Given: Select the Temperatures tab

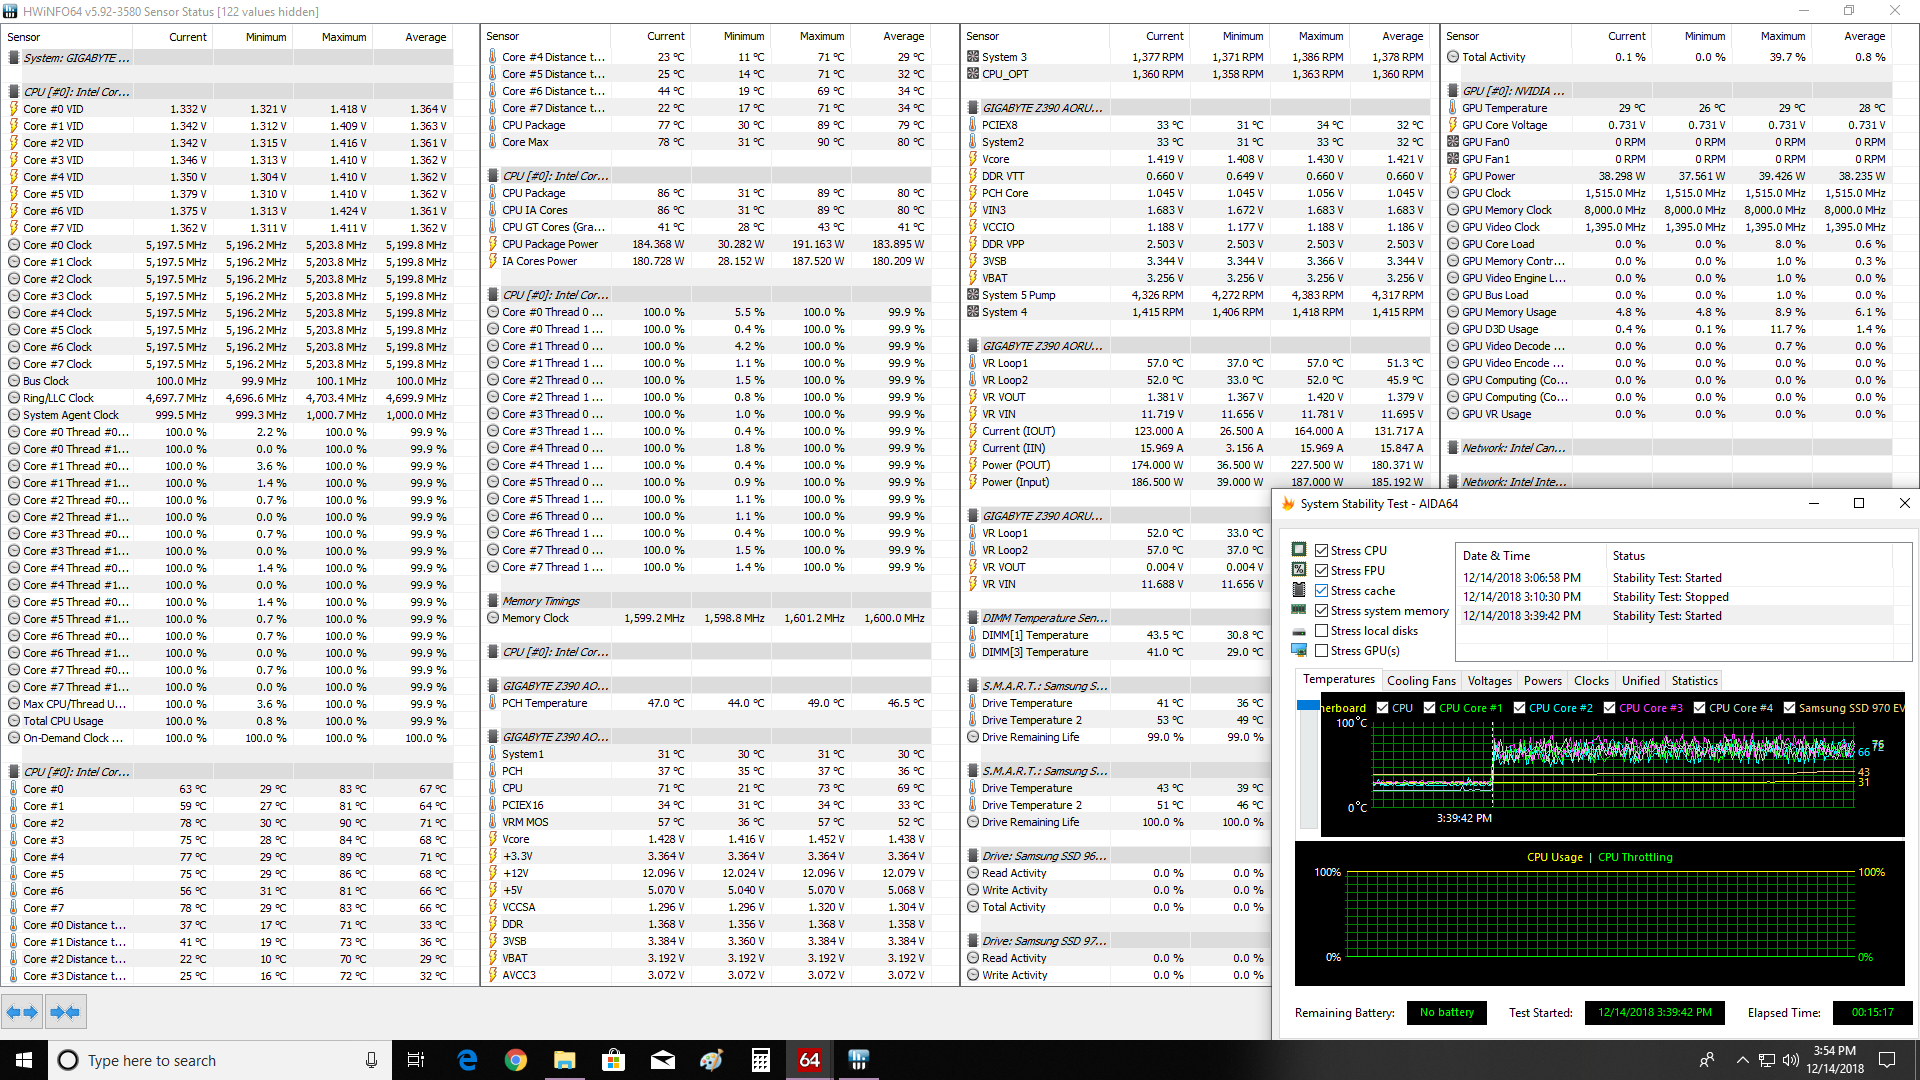Looking at the screenshot, I should (x=1338, y=680).
